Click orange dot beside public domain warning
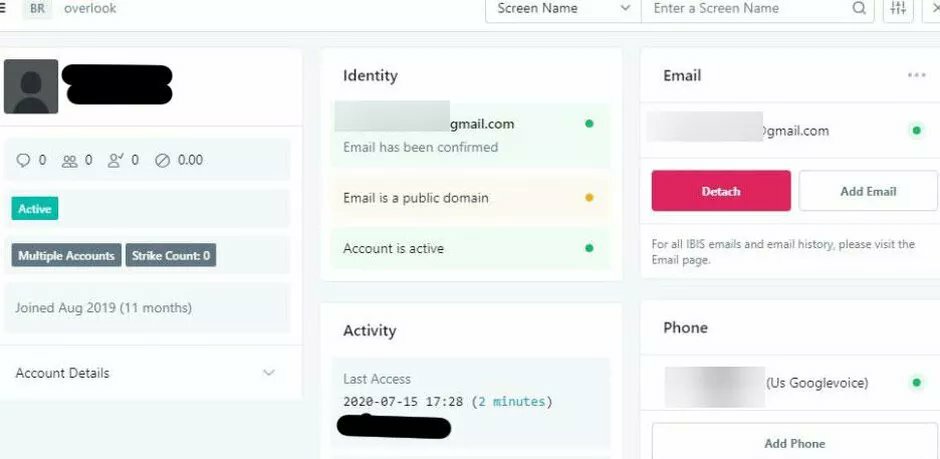The height and width of the screenshot is (459, 940). point(589,198)
